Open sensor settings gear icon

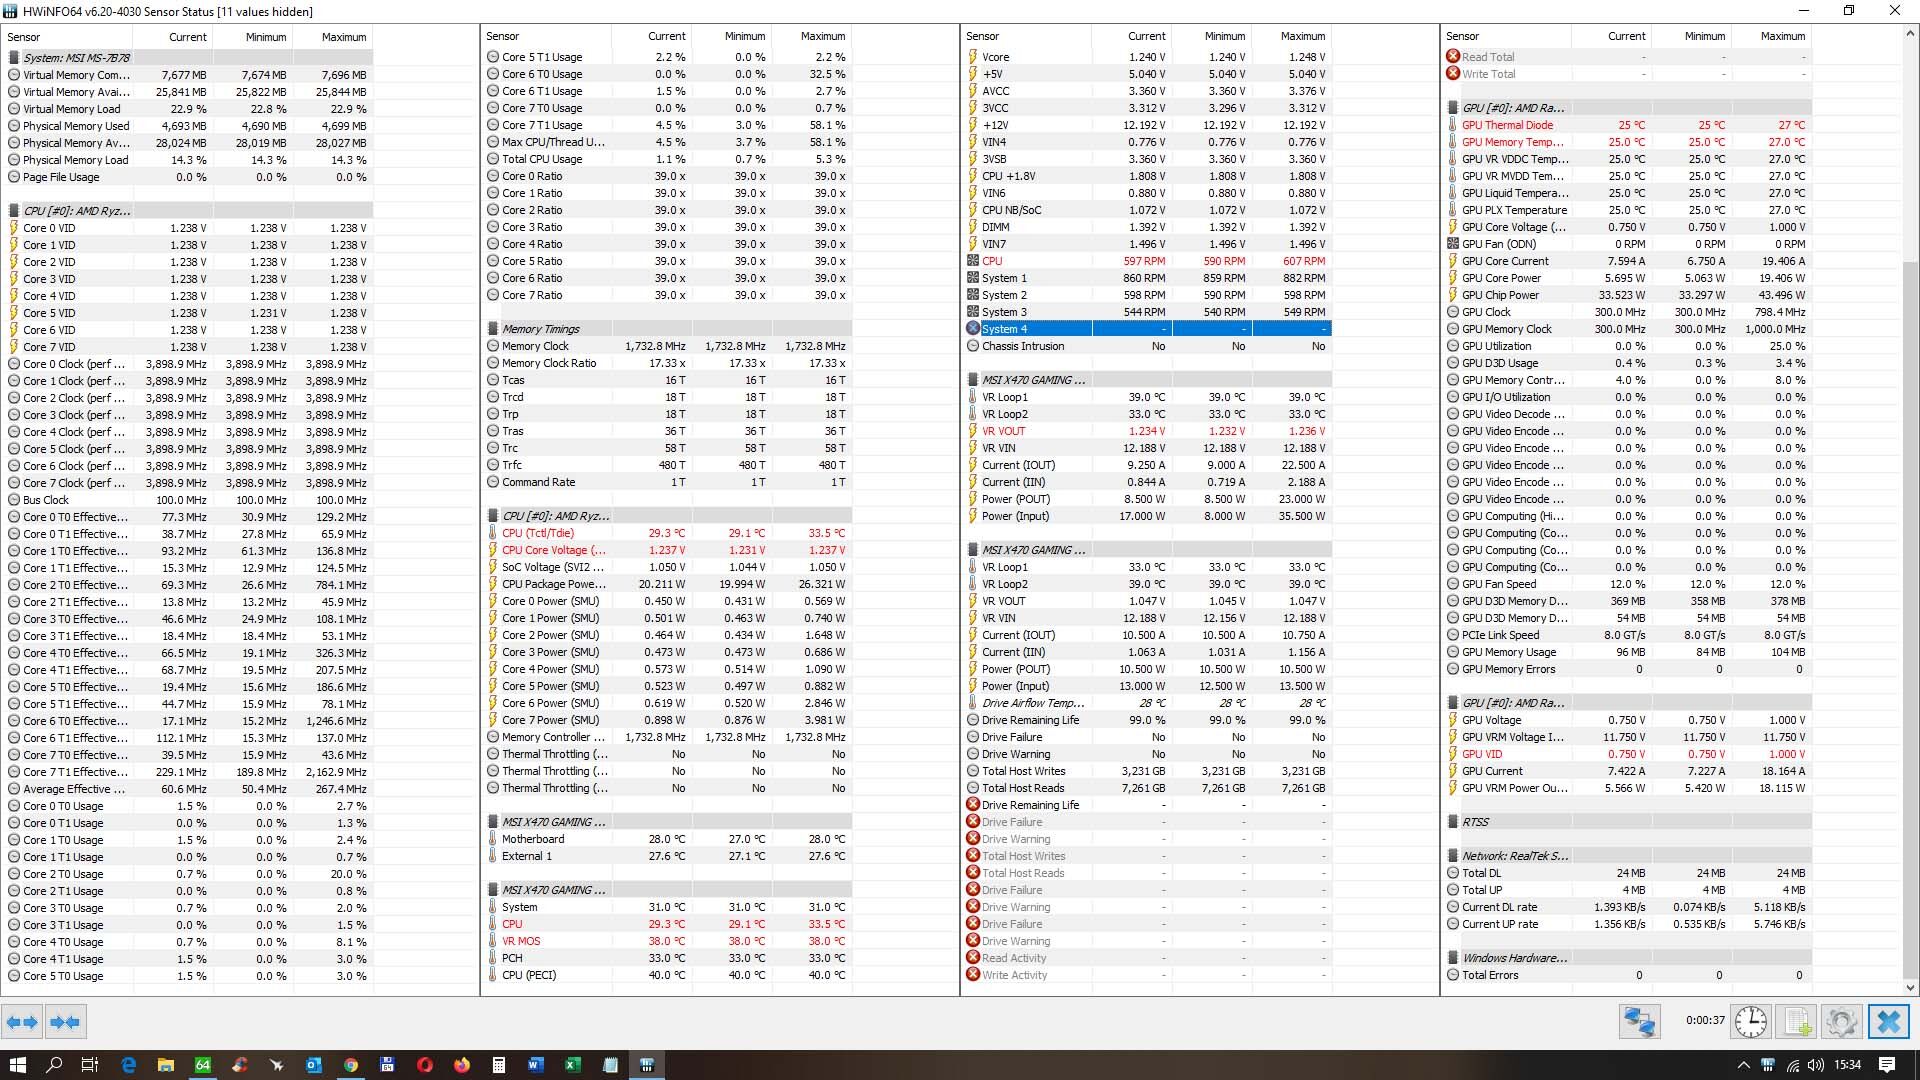pyautogui.click(x=1842, y=1022)
